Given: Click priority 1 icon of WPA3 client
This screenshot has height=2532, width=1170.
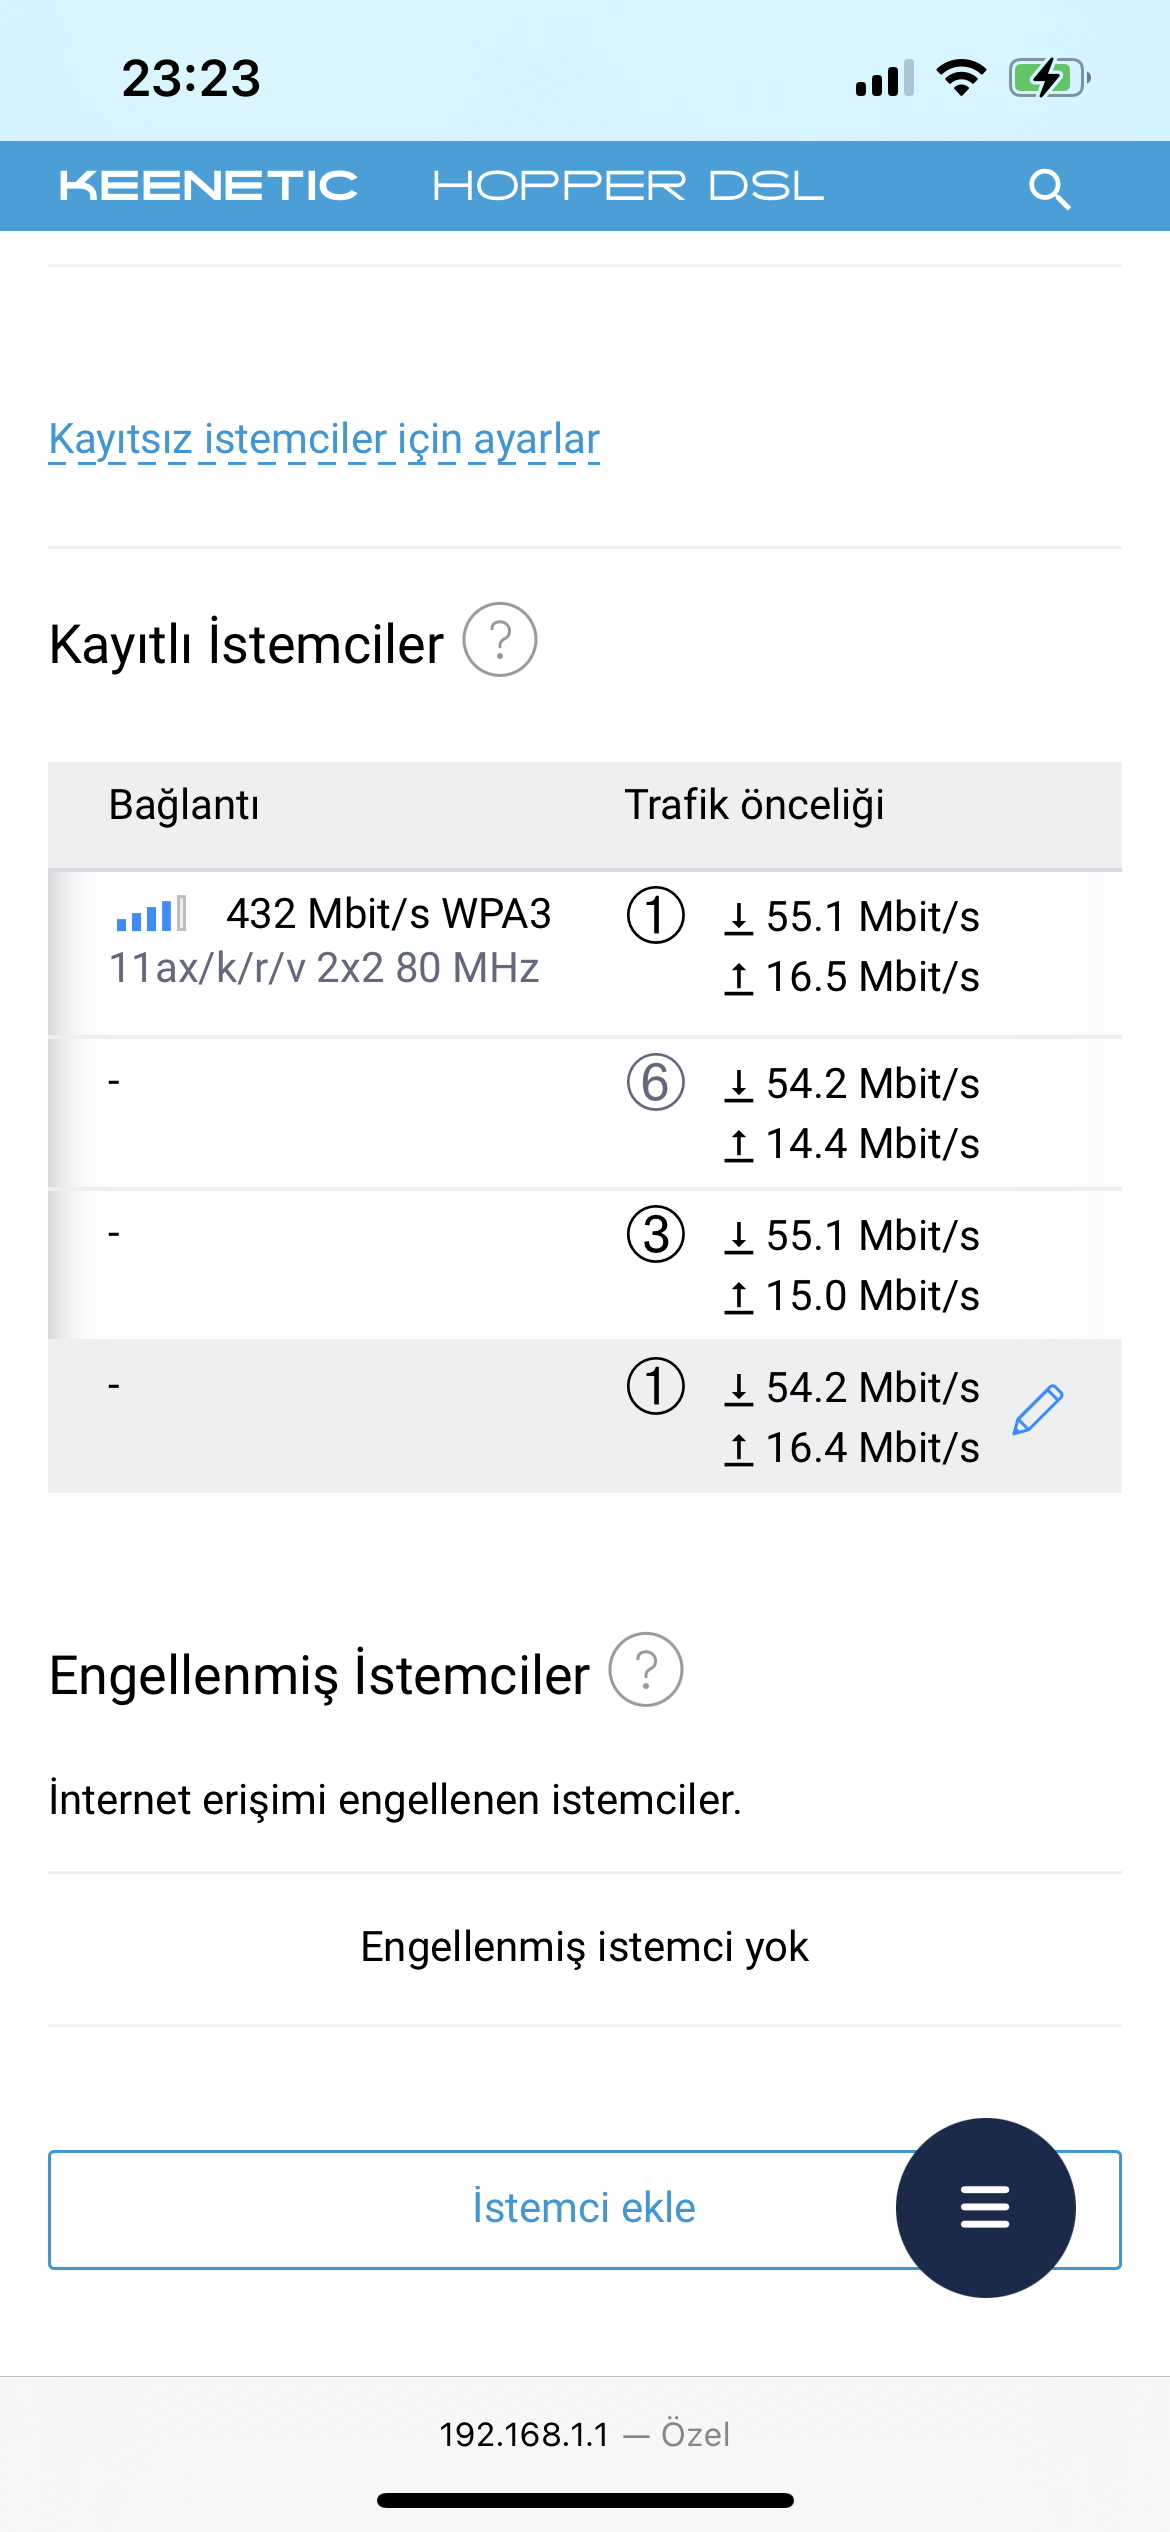Looking at the screenshot, I should click(656, 915).
